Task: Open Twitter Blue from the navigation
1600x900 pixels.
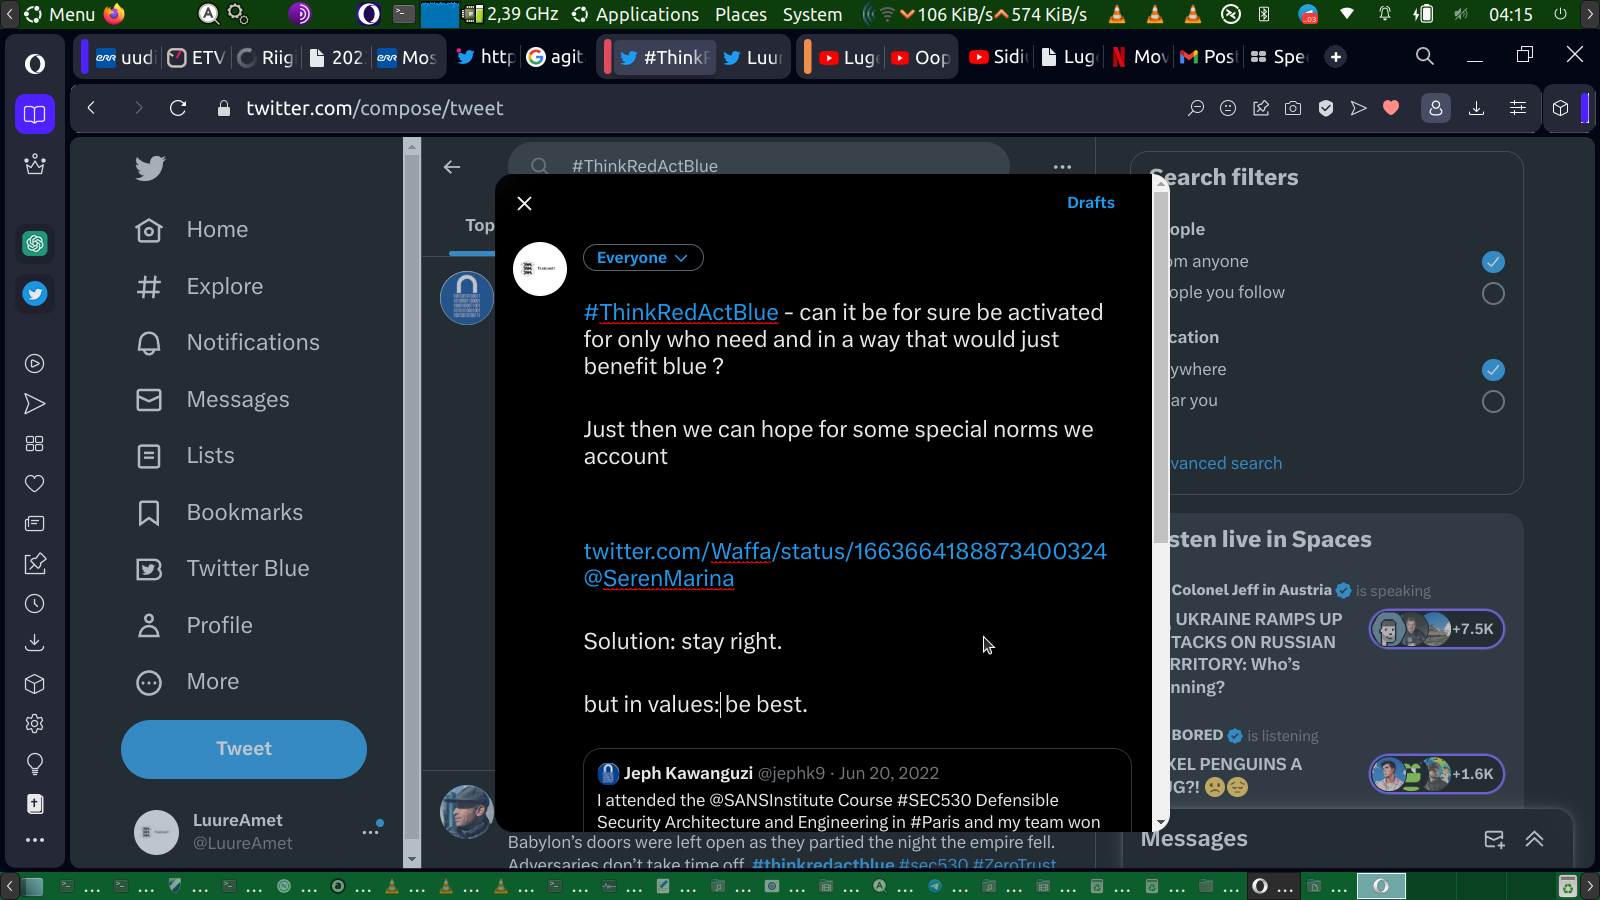Action: pyautogui.click(x=223, y=569)
